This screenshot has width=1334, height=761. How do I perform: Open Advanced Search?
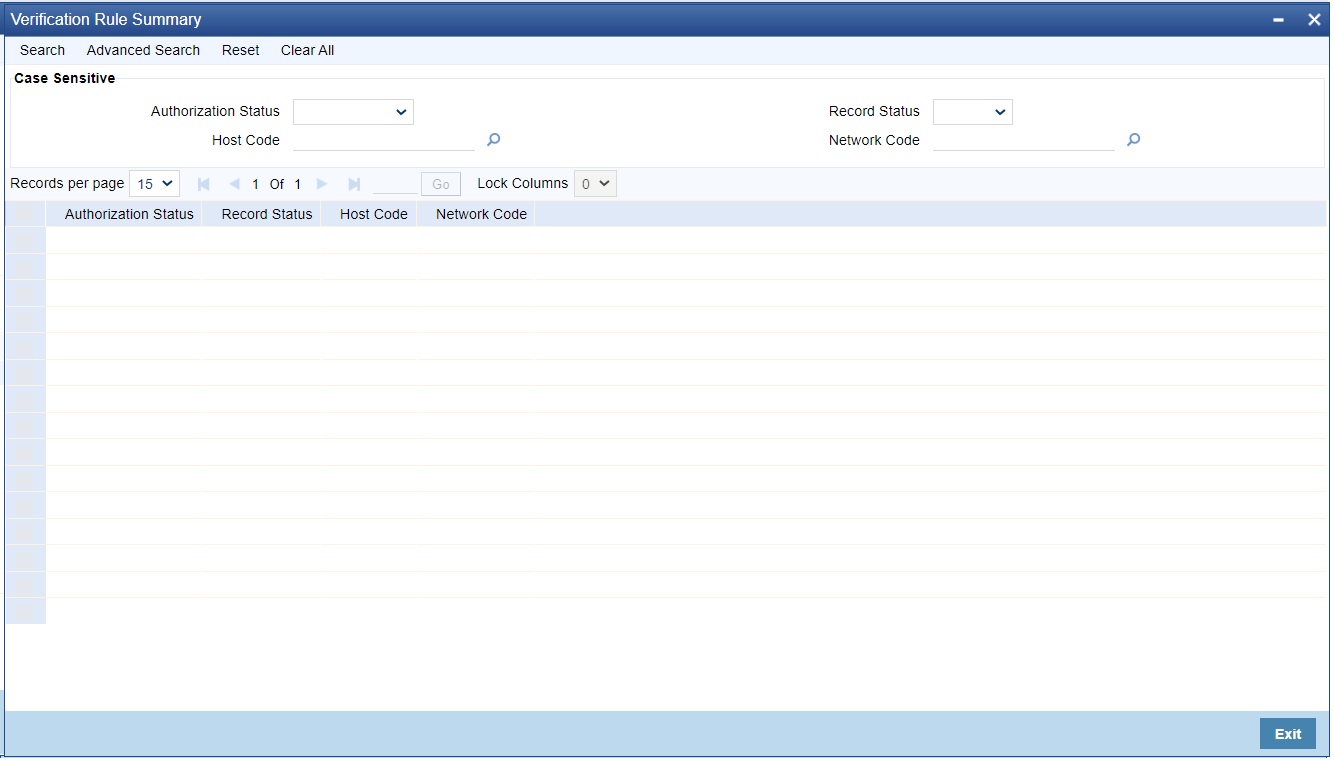[x=143, y=50]
